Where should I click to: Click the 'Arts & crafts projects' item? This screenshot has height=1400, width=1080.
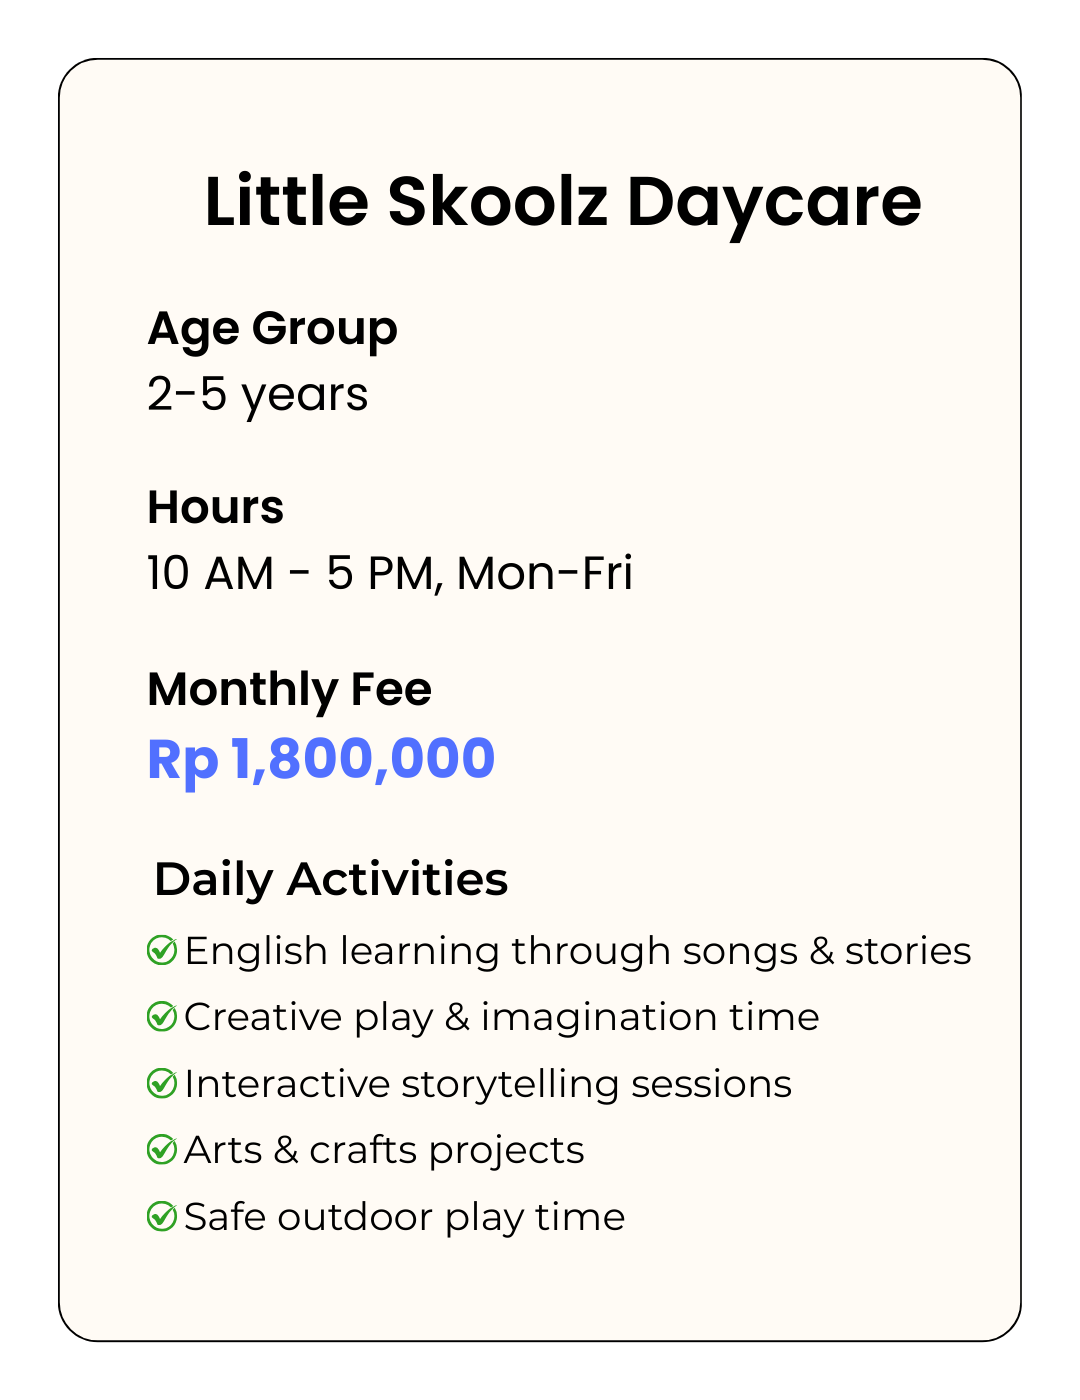point(384,1150)
